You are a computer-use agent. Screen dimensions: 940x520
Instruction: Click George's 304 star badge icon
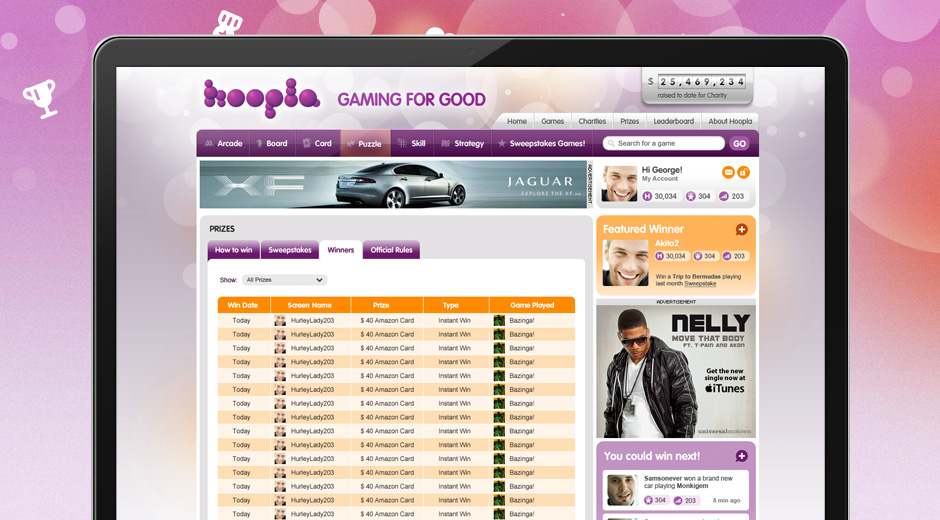[691, 196]
